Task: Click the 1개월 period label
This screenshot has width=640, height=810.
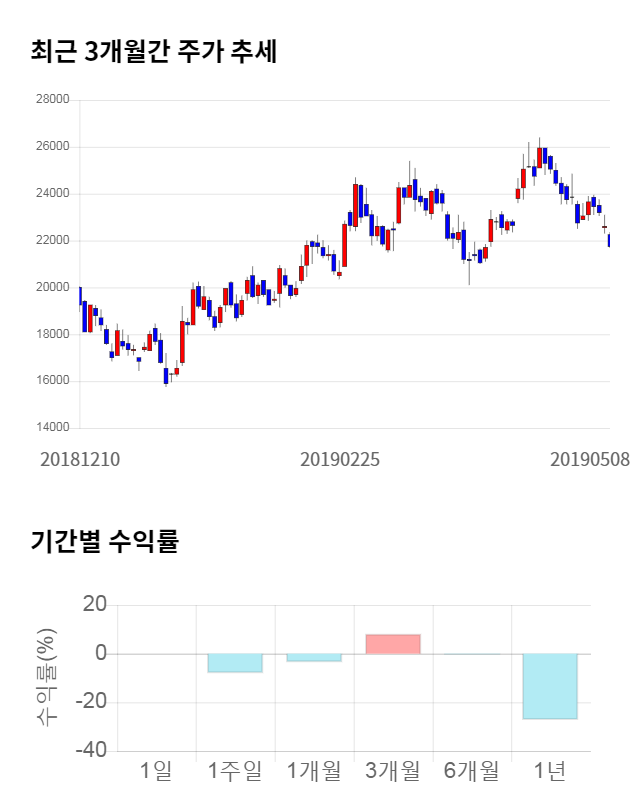Action: click(x=314, y=771)
